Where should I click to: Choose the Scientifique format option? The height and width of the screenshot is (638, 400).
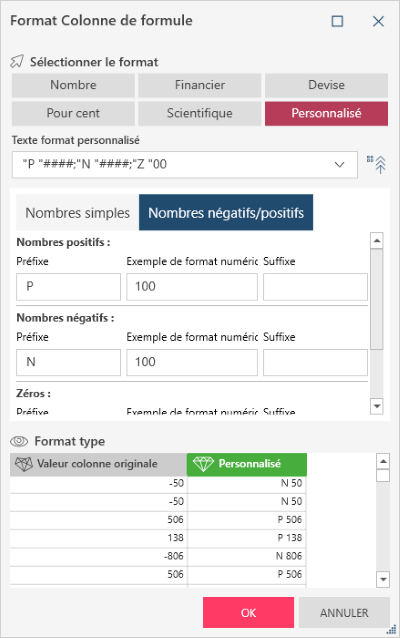coord(200,114)
